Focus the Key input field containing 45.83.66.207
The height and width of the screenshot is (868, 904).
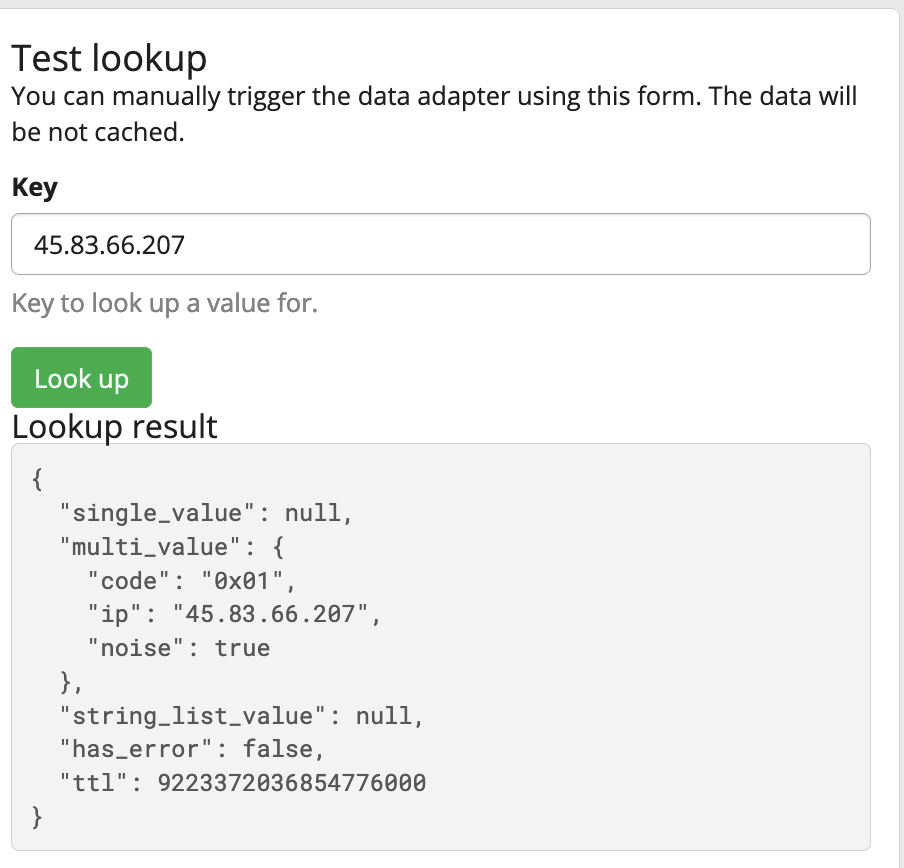tap(440, 244)
